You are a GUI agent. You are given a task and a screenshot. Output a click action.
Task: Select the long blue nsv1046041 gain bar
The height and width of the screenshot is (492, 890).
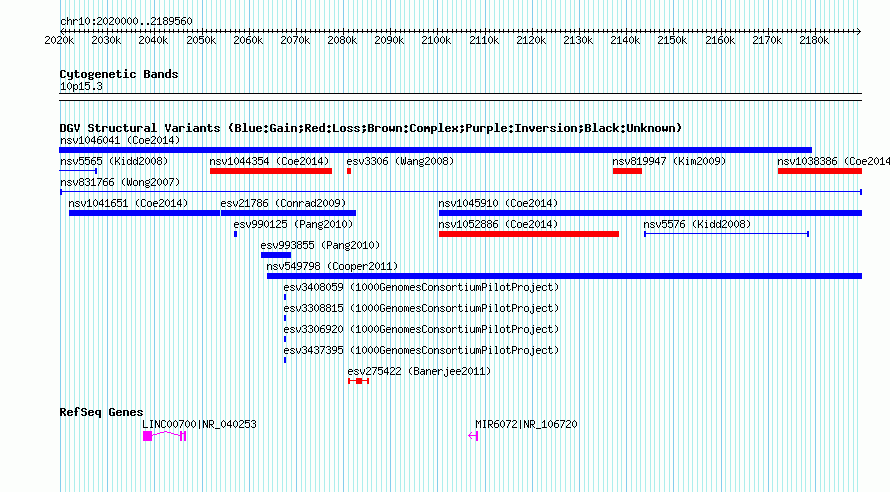click(x=435, y=150)
